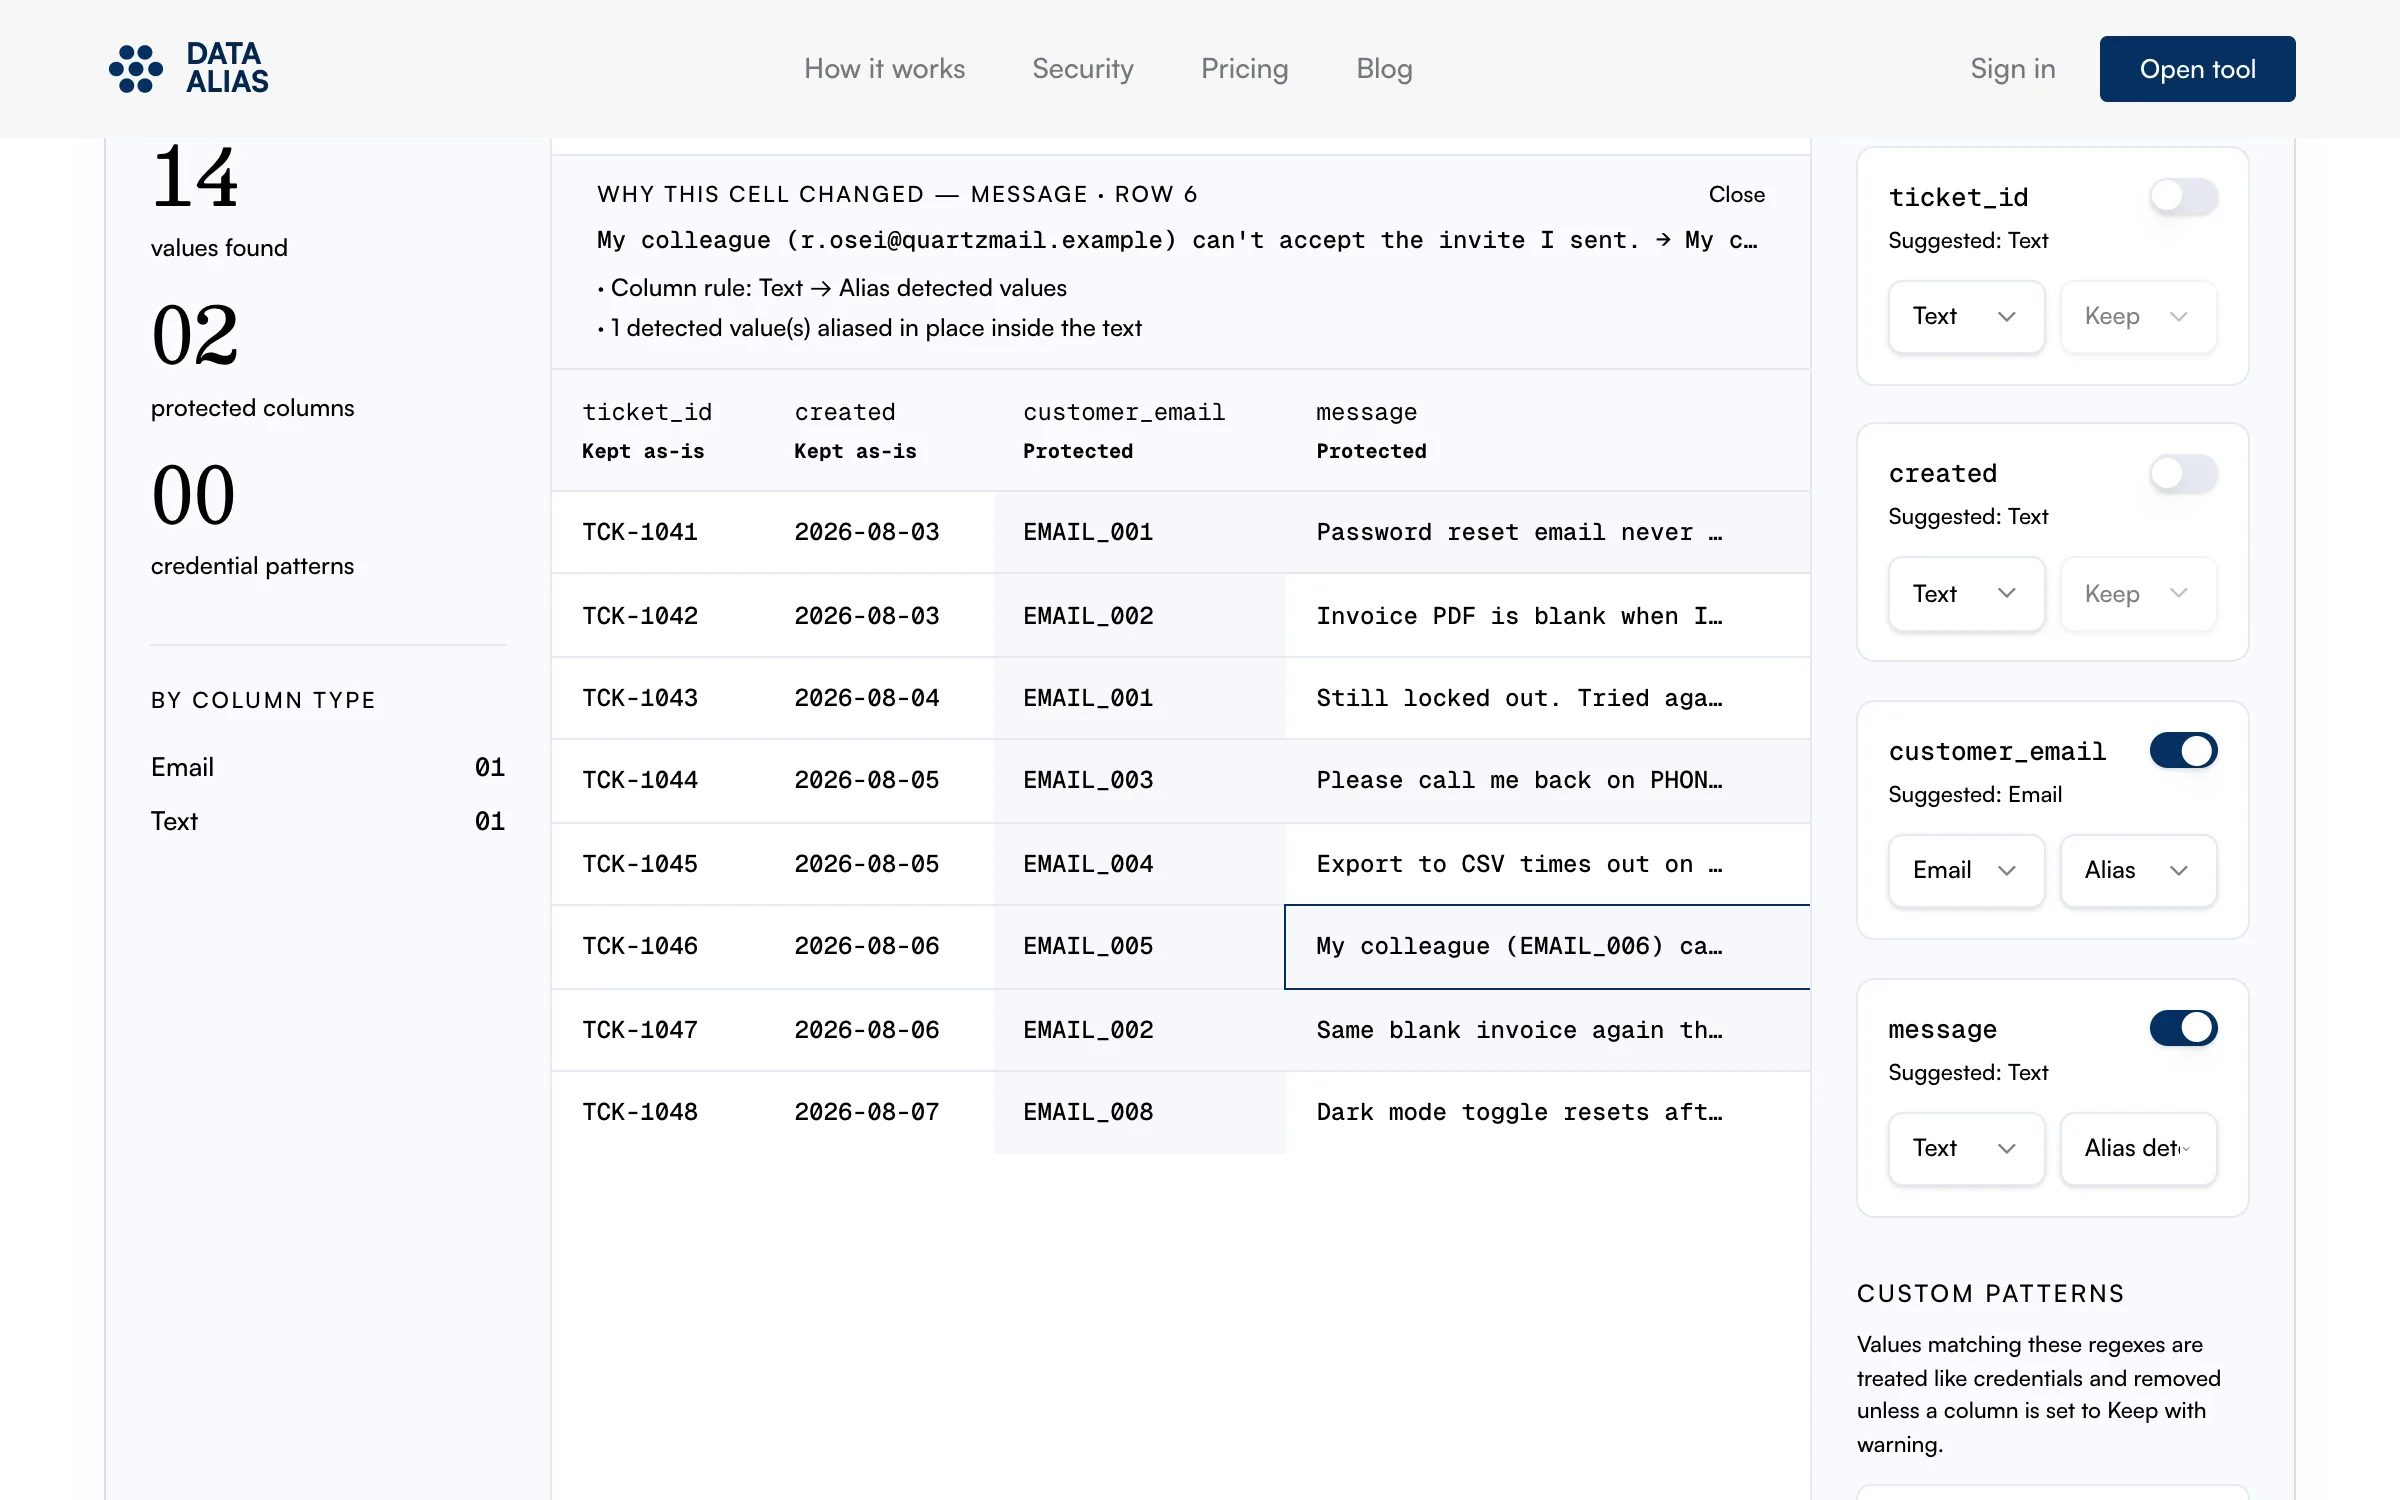The image size is (2400, 1500).
Task: Click the 00 credential patterns statistic
Action: point(252,519)
